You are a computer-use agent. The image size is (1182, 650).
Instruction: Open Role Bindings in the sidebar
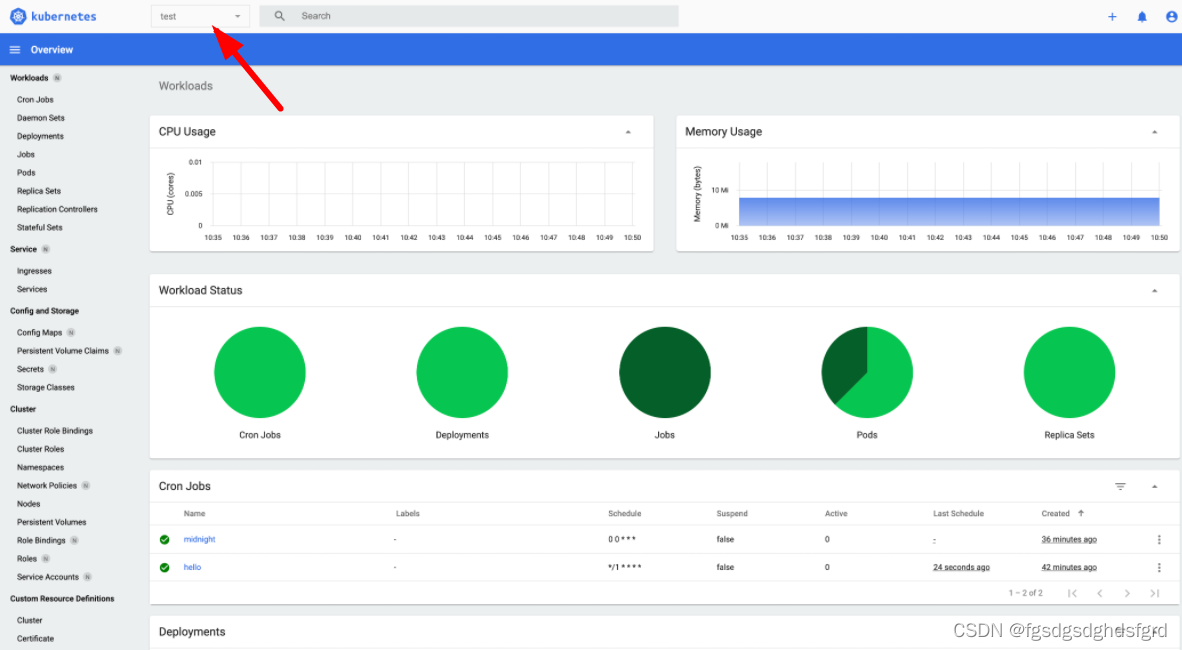pyautogui.click(x=41, y=541)
